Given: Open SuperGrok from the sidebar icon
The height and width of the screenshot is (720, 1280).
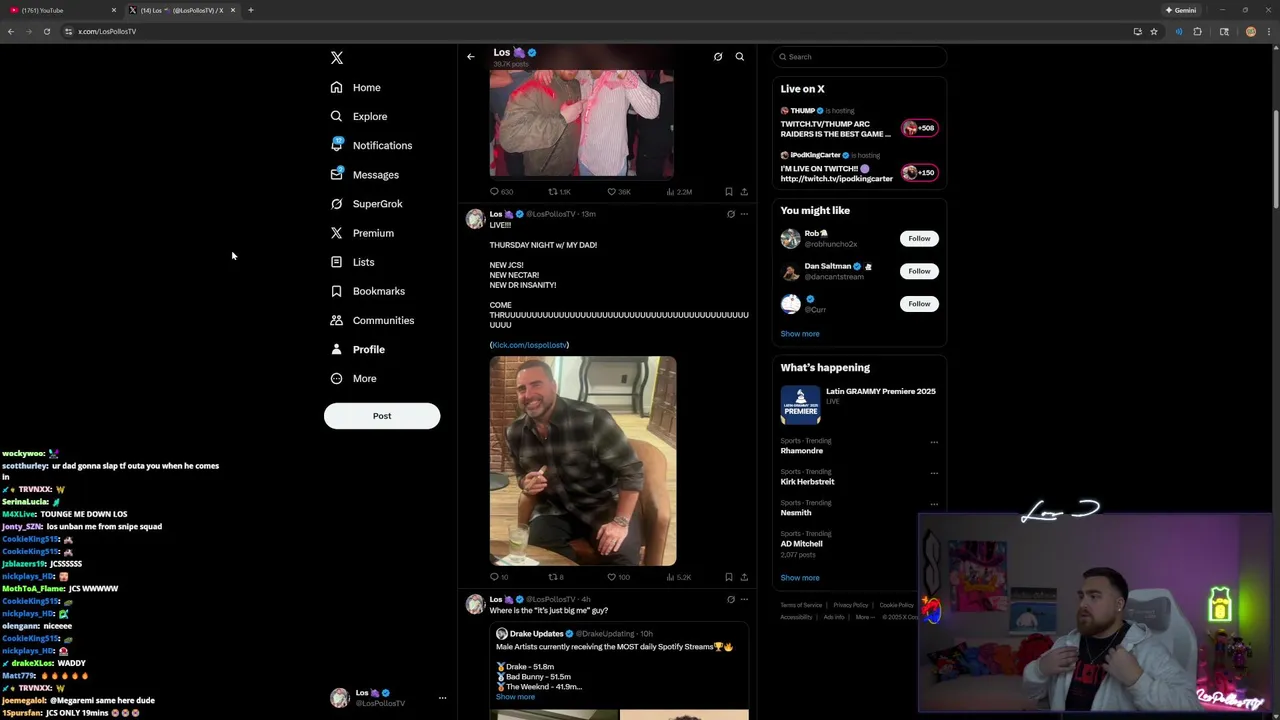Looking at the screenshot, I should [x=337, y=203].
